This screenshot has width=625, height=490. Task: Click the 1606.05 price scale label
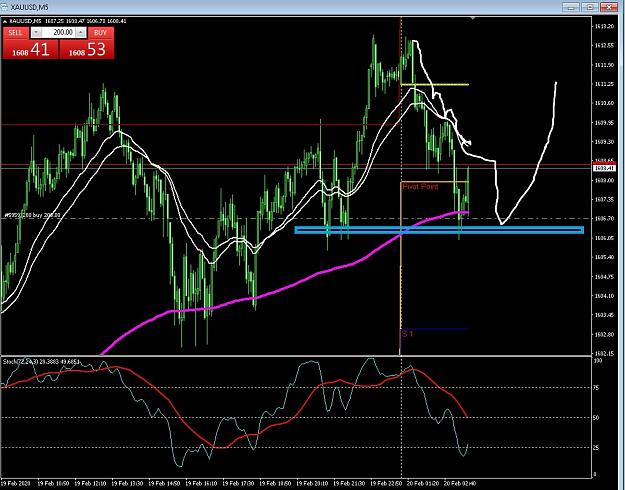(x=604, y=238)
